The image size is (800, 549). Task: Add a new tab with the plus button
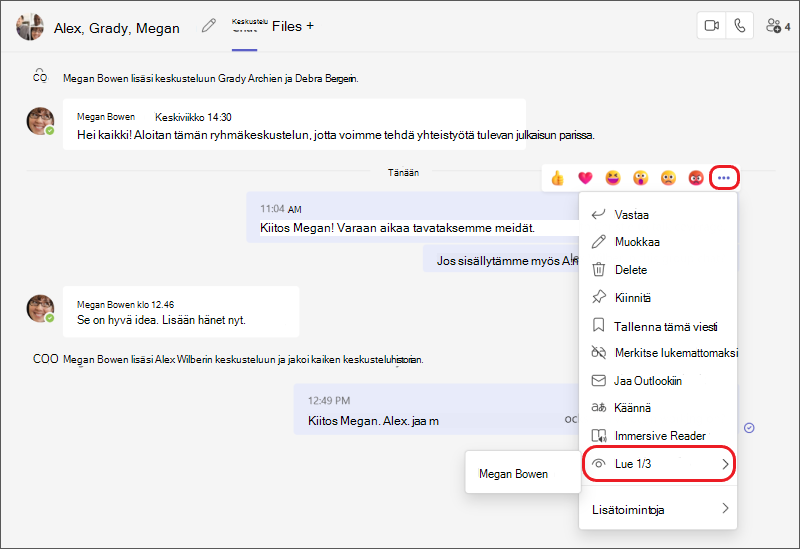tap(310, 26)
